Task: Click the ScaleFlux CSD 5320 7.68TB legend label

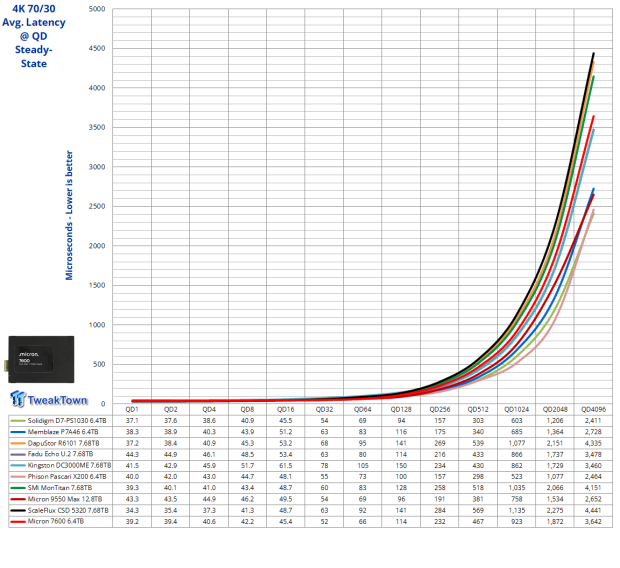Action: pyautogui.click(x=68, y=511)
